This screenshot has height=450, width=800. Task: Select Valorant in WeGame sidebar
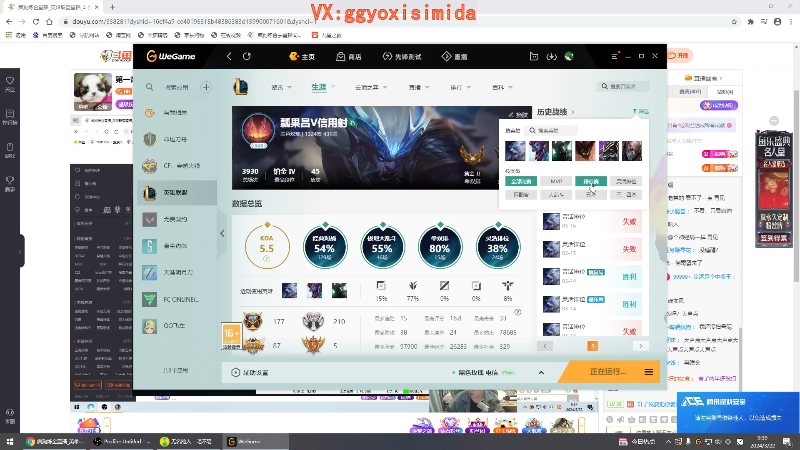click(x=177, y=219)
